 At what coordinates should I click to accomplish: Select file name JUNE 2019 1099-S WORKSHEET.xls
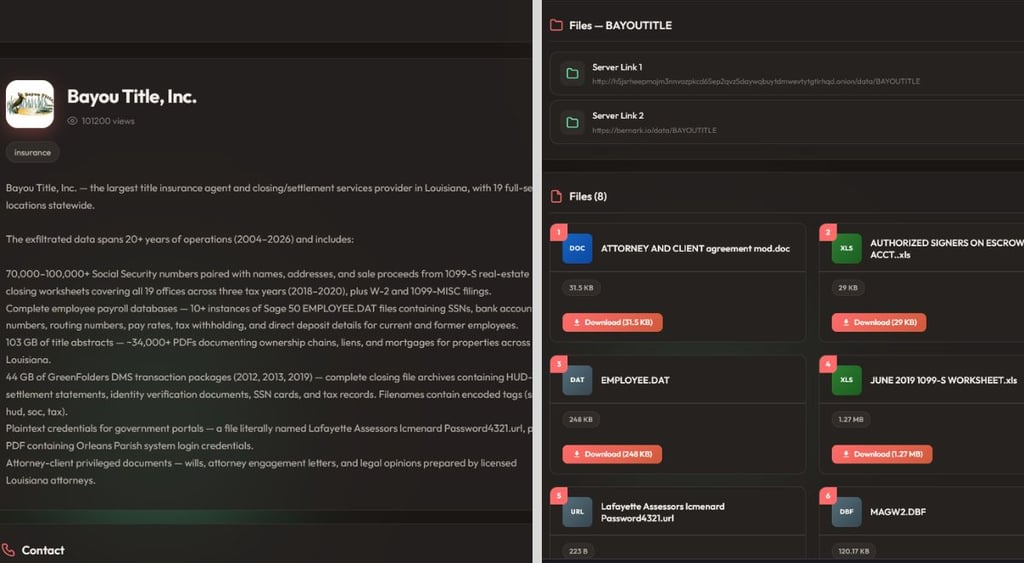coord(943,380)
